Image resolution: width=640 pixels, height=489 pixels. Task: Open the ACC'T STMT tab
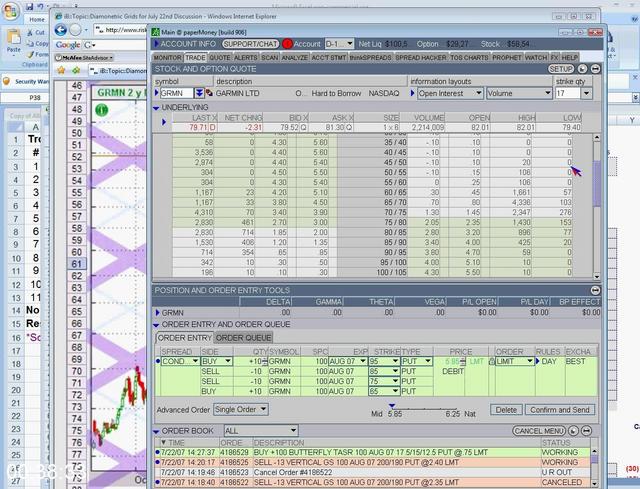[329, 58]
